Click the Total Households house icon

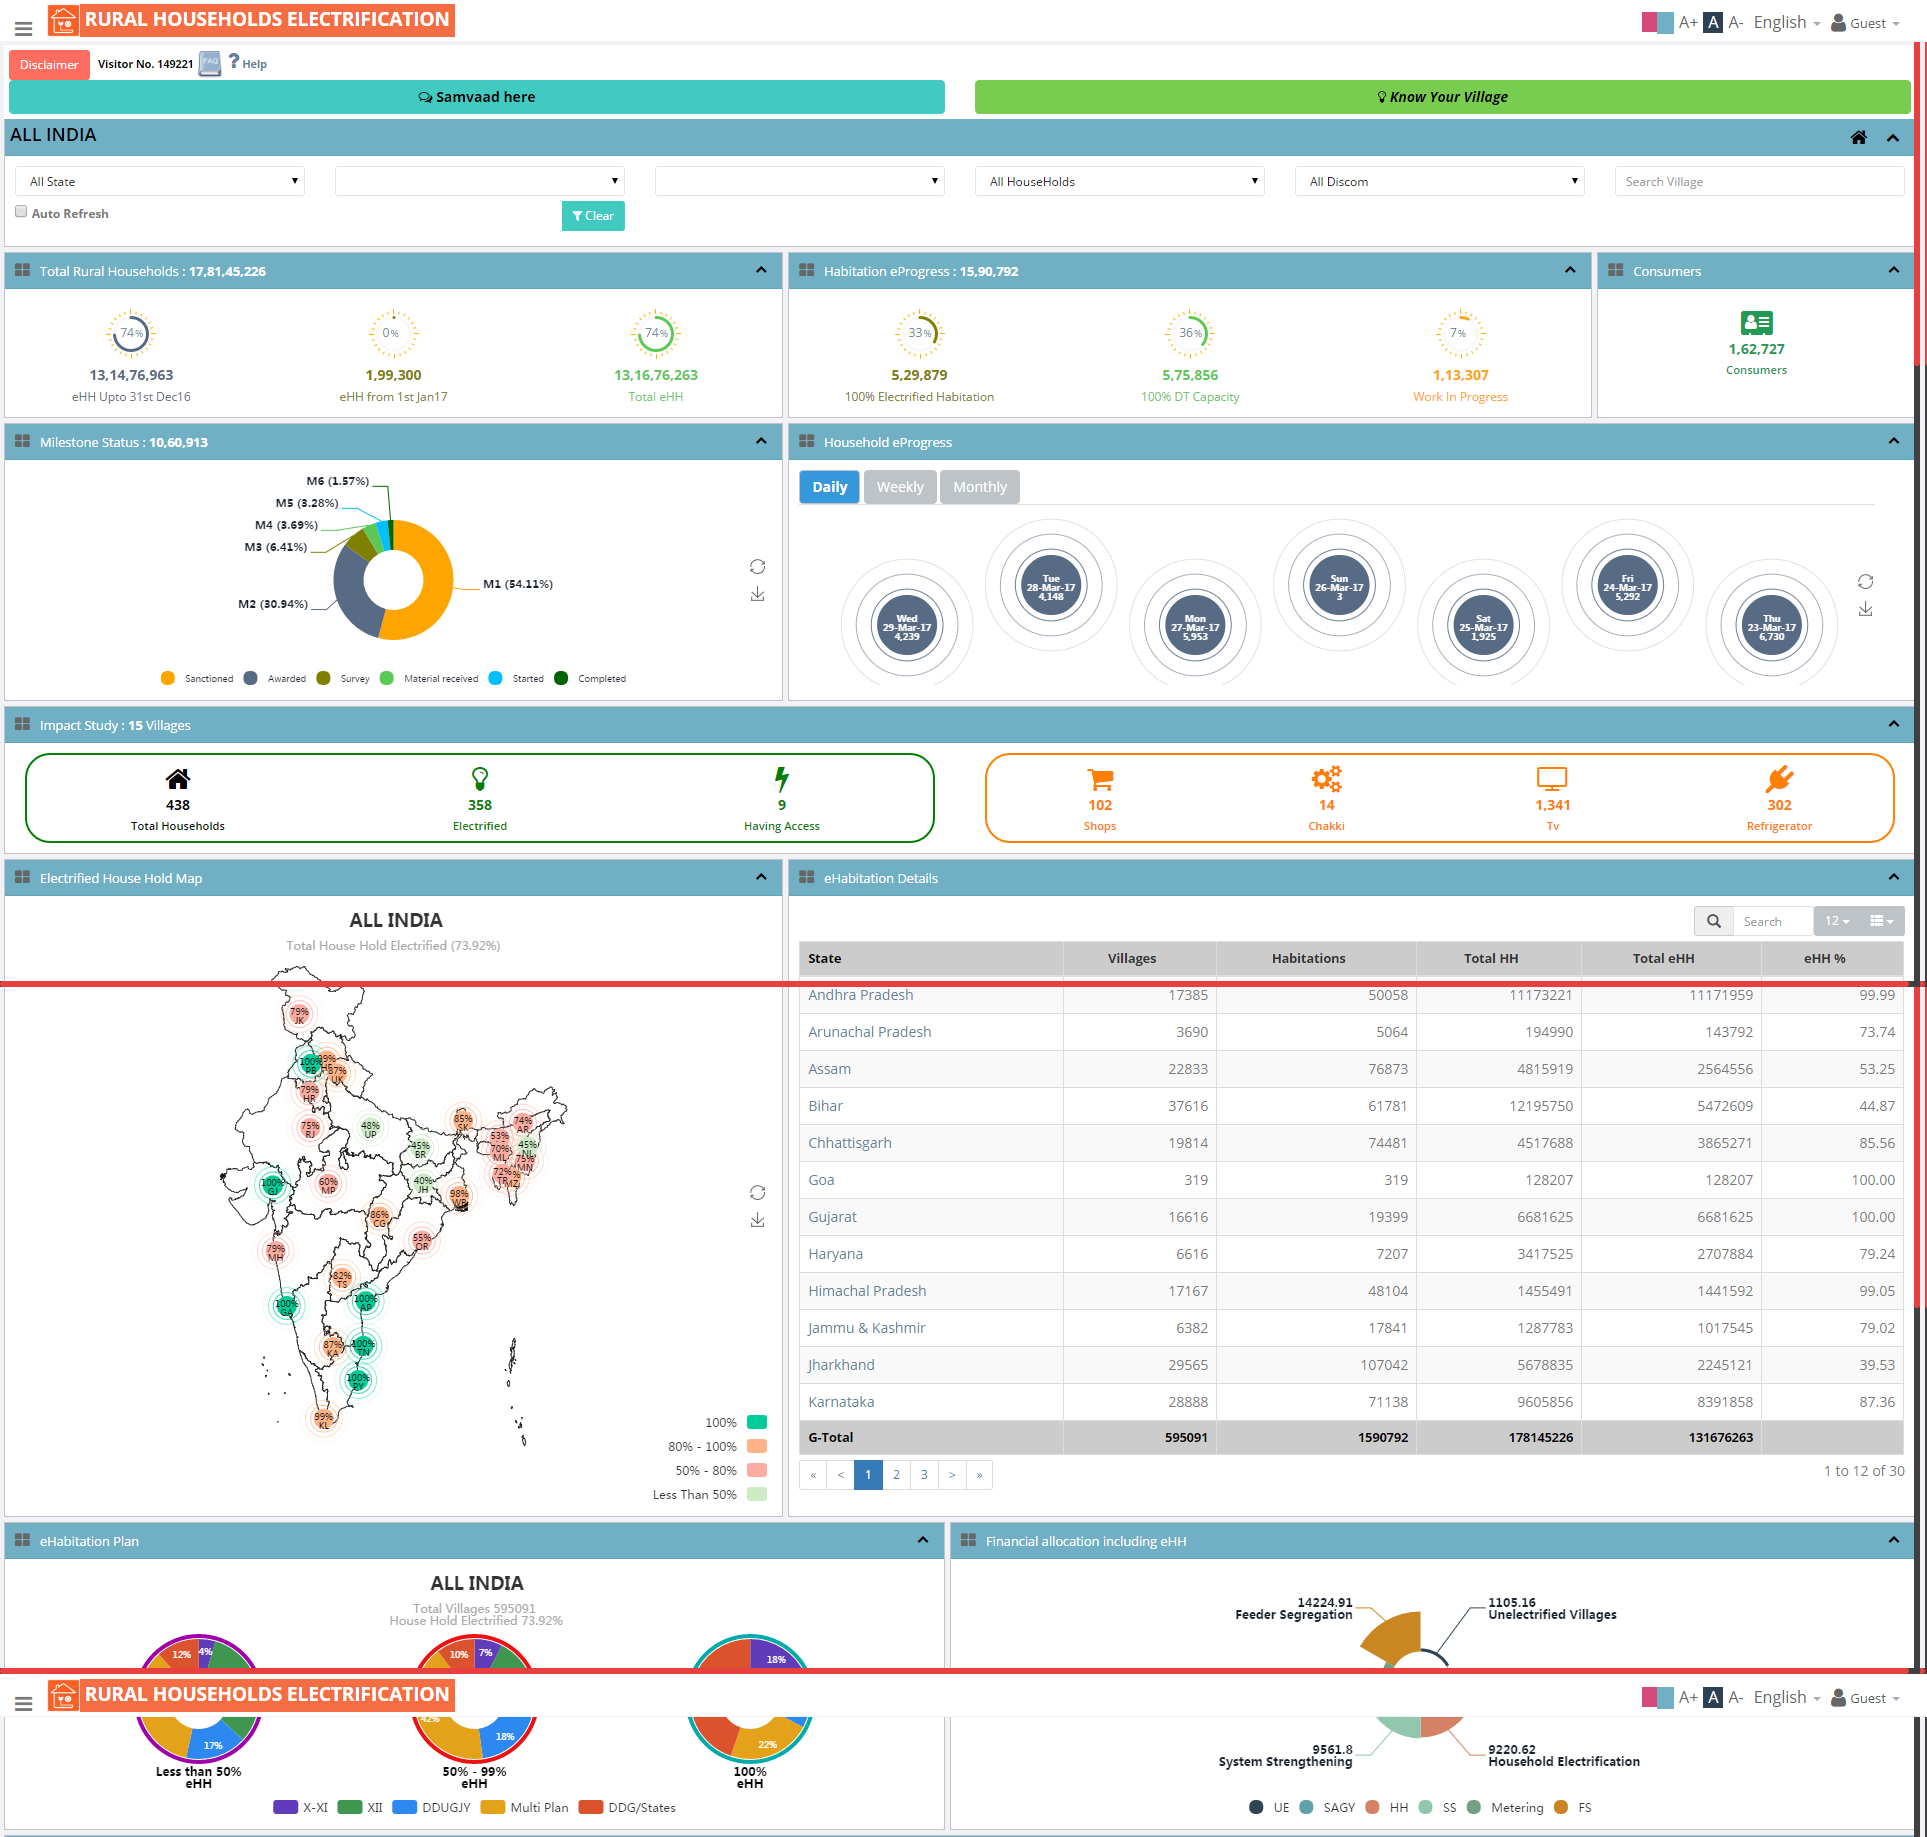pos(178,779)
